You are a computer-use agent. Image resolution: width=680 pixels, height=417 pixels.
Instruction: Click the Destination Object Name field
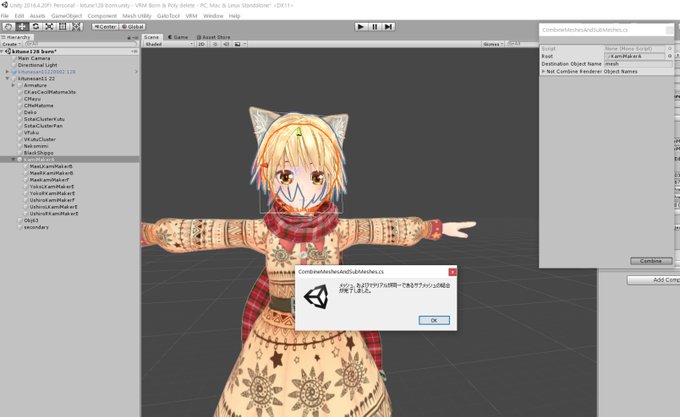(638, 64)
